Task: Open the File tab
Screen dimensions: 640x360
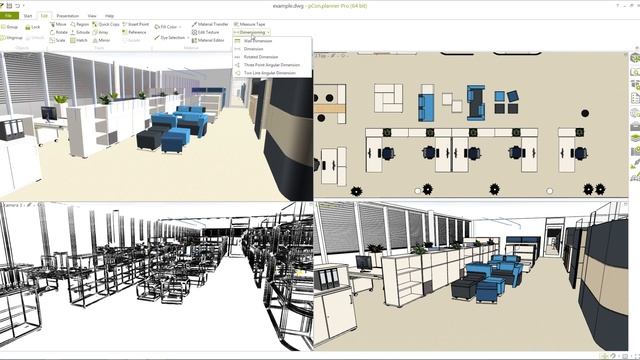Action: [x=9, y=16]
